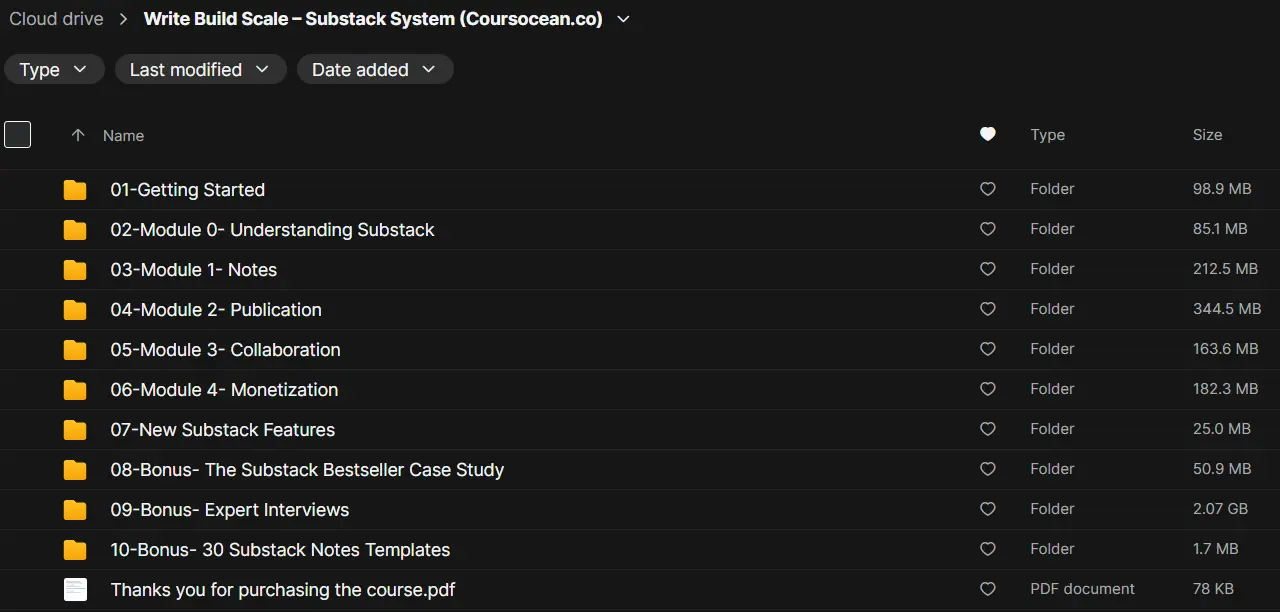Tick the select-all checkbox in header
The image size is (1280, 612).
click(x=18, y=134)
